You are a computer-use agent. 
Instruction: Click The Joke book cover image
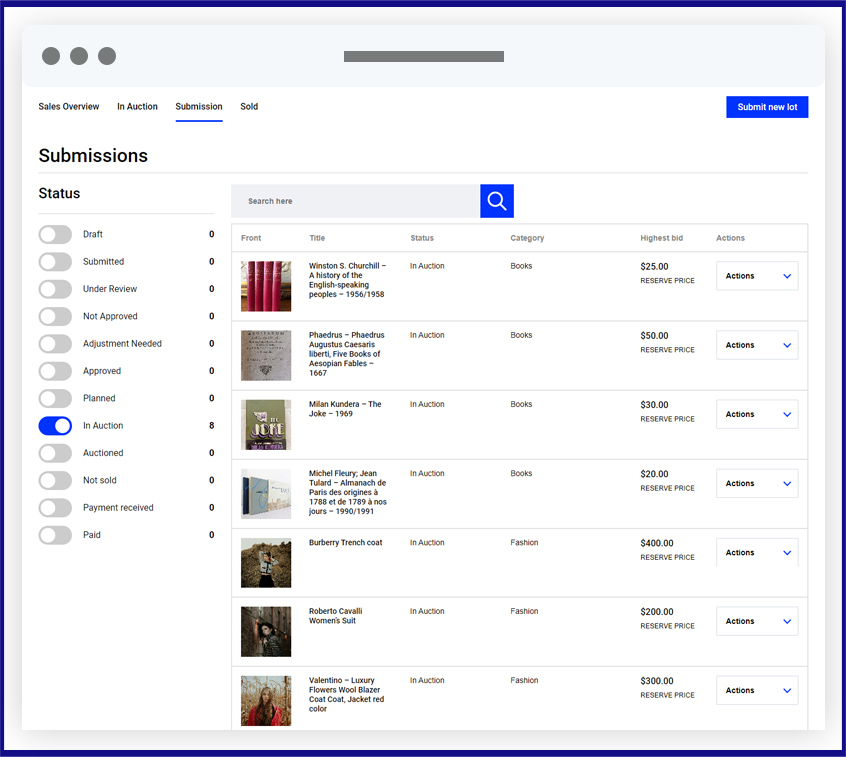coord(265,425)
